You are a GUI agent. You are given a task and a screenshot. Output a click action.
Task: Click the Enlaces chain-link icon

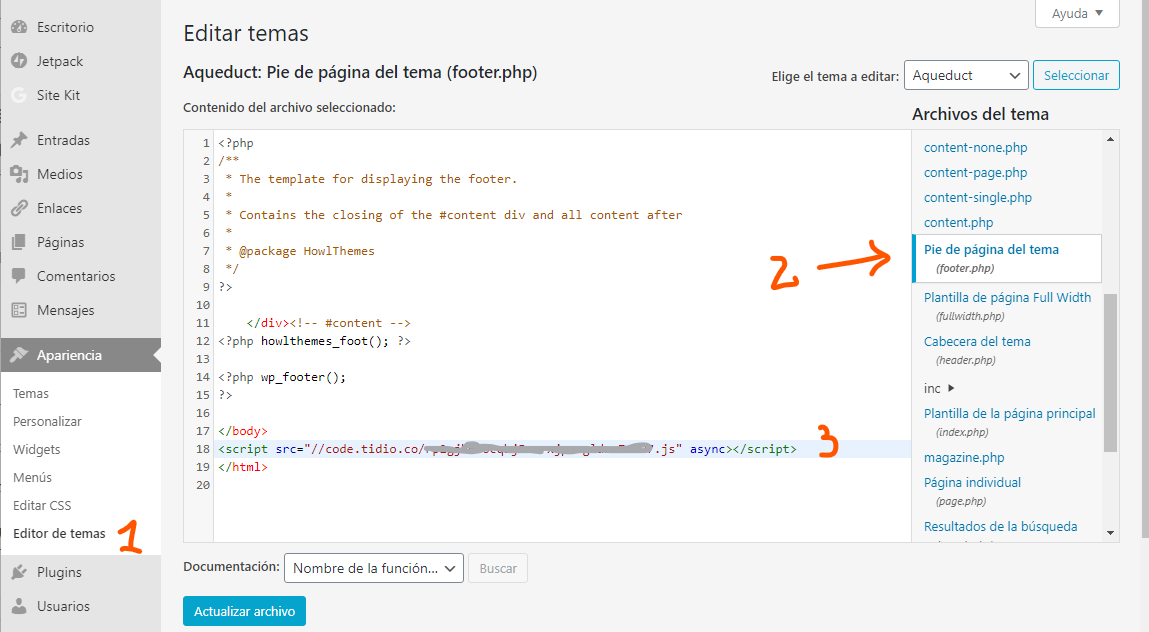tap(19, 208)
